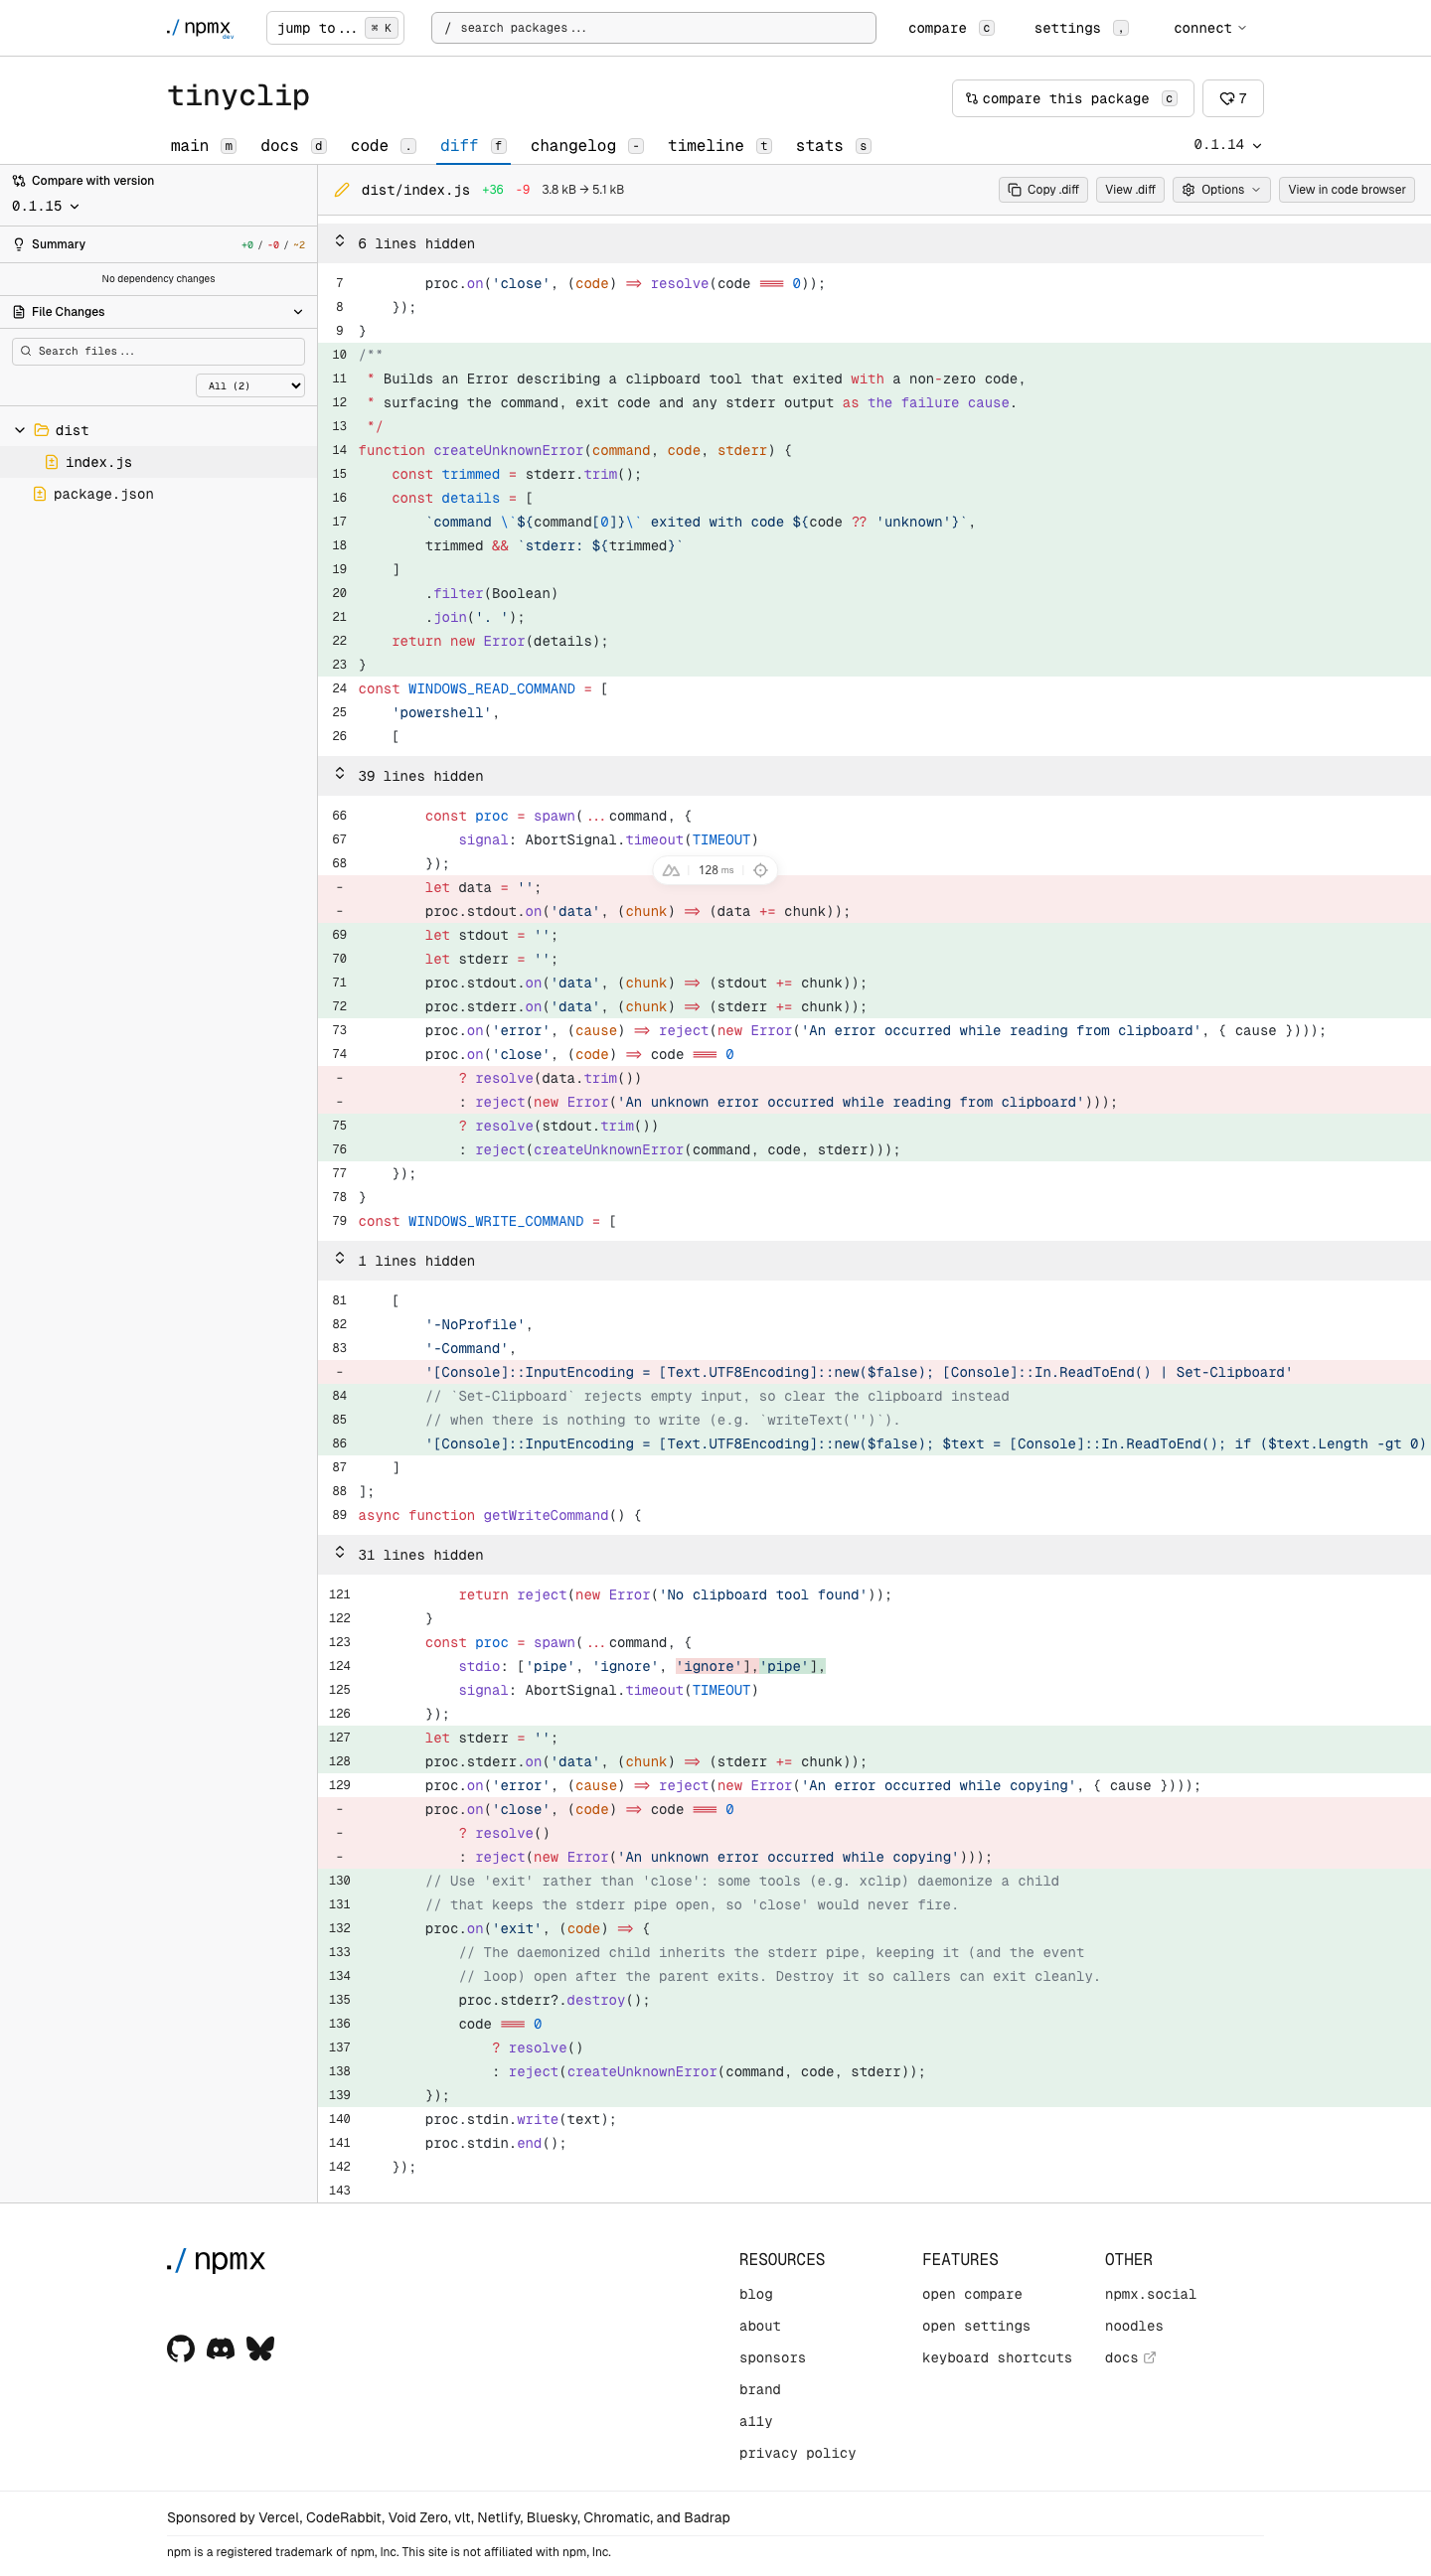The image size is (1431, 2576).
Task: Click the pencil icon beside dist/index.js
Action: click(342, 189)
